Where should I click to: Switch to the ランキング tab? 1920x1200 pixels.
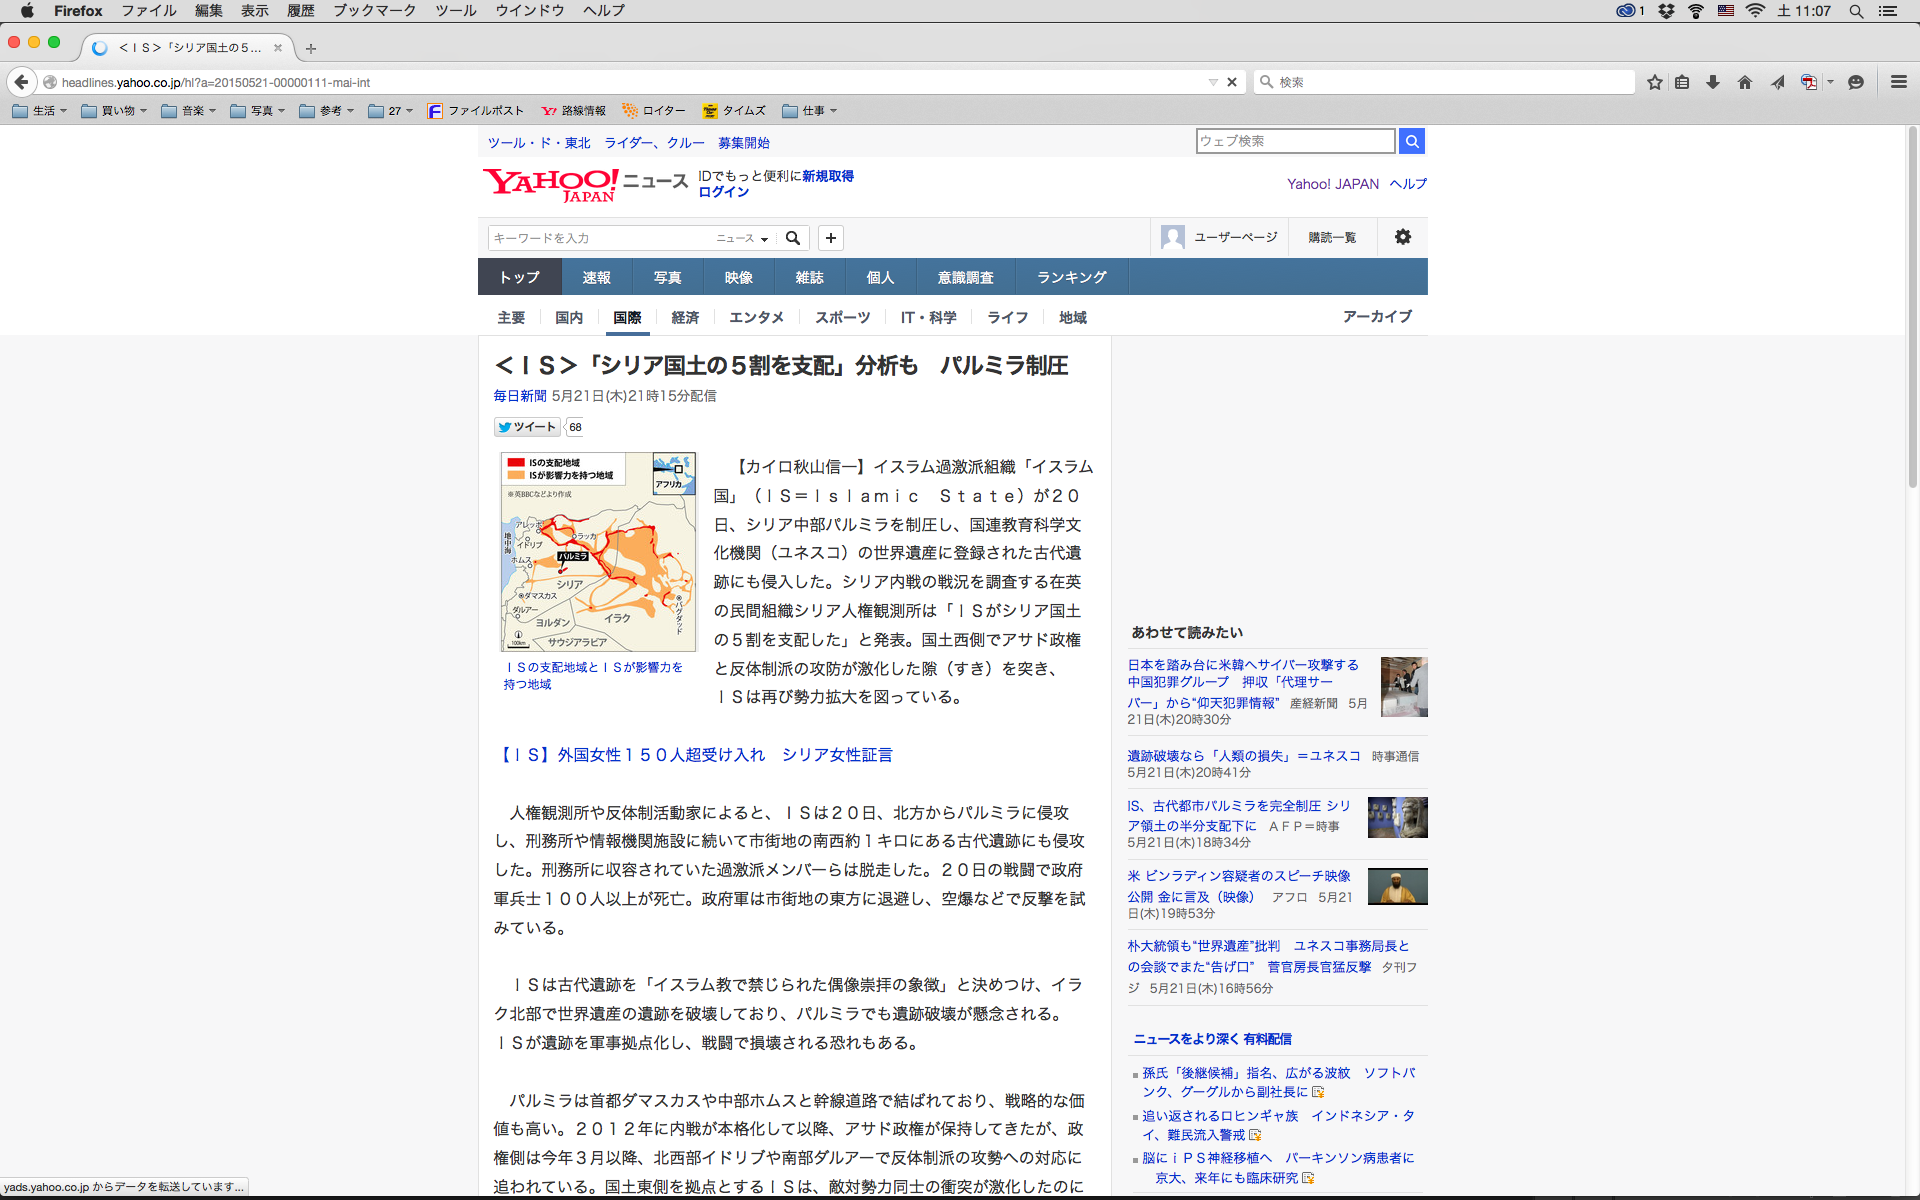1071,277
